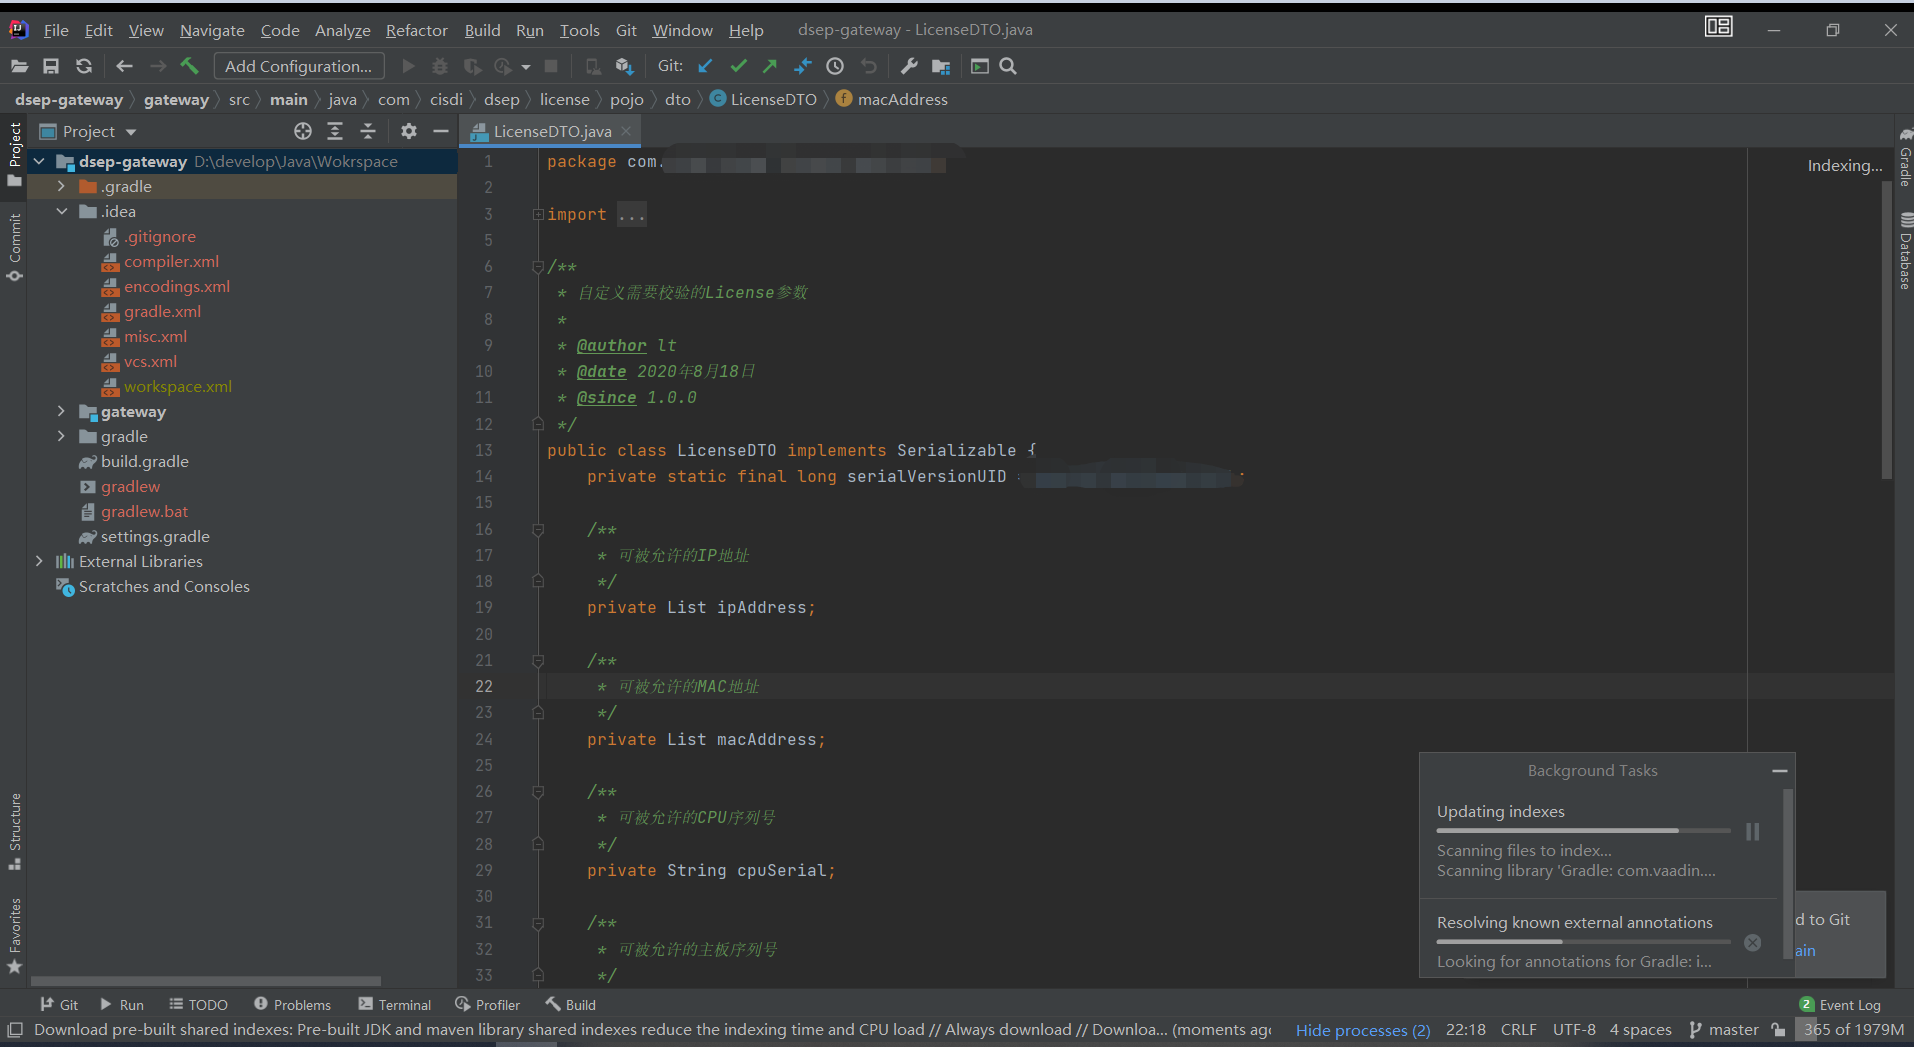Pause Updating indexes task
Screen dimensions: 1914x1047
[x=1752, y=831]
